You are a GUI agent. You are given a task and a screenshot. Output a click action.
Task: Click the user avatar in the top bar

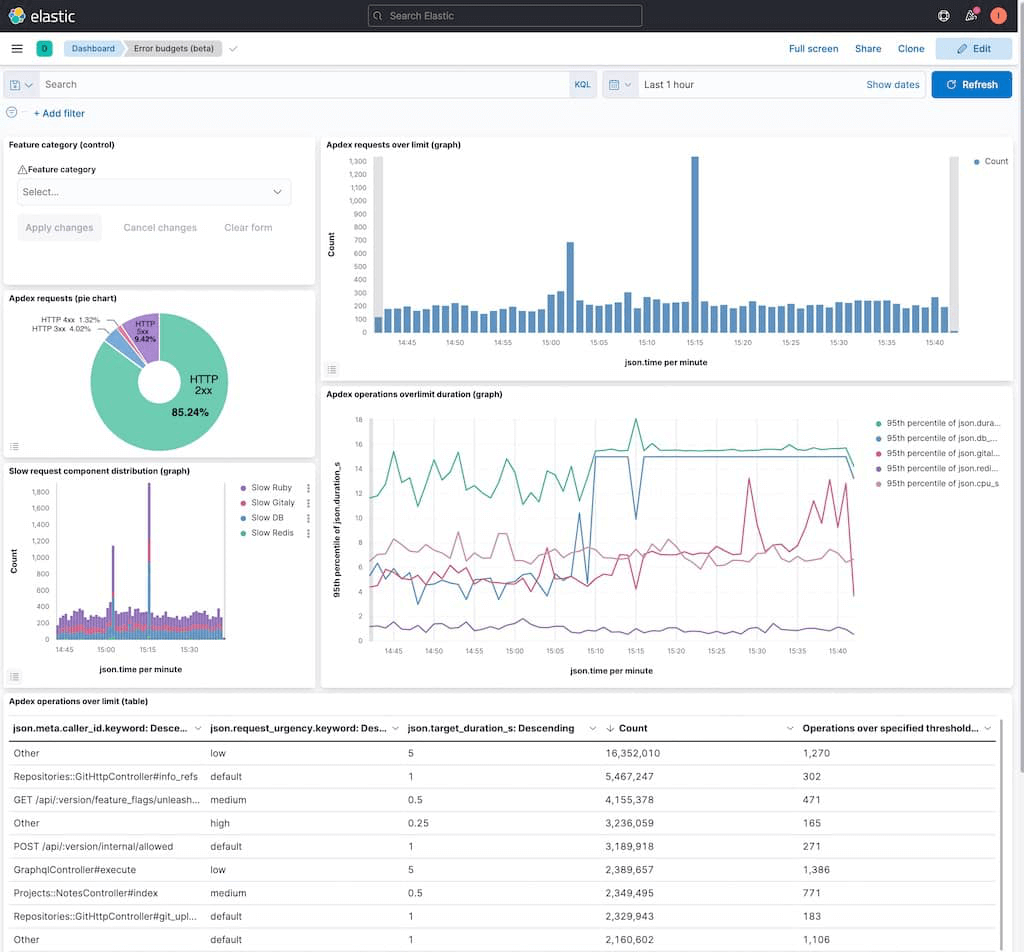(998, 16)
